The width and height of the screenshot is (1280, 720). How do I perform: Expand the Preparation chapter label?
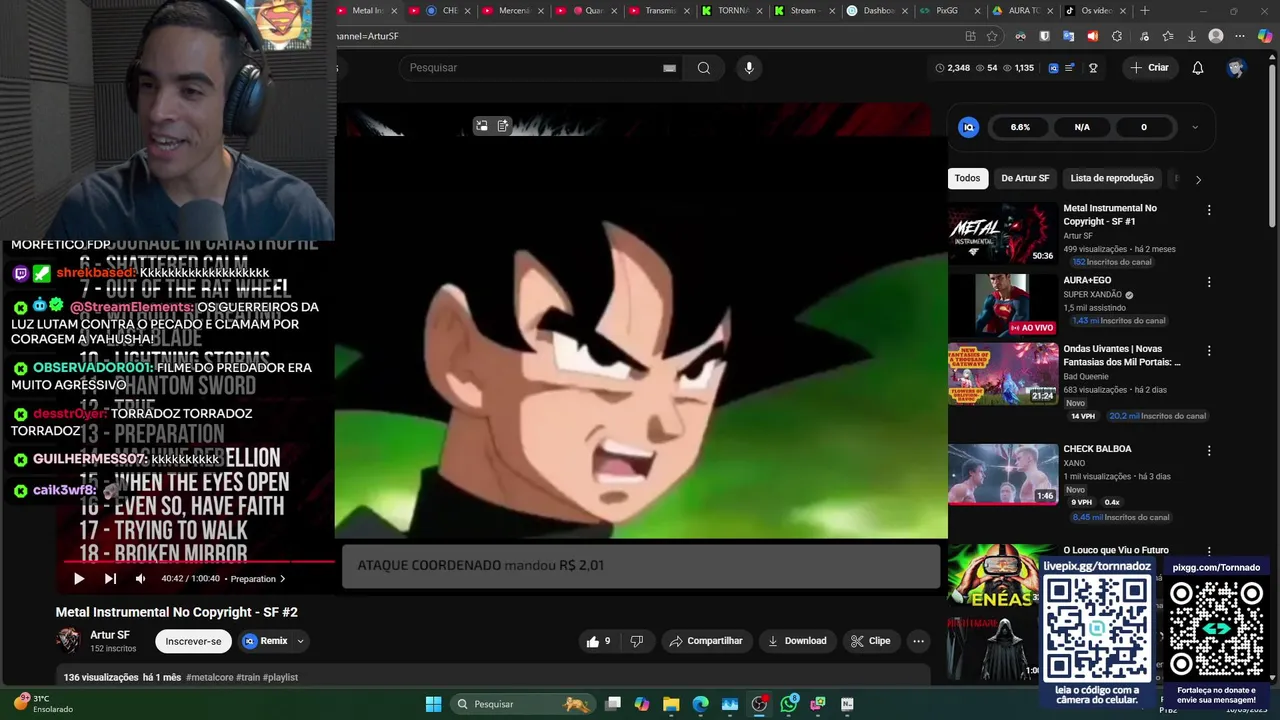point(257,578)
